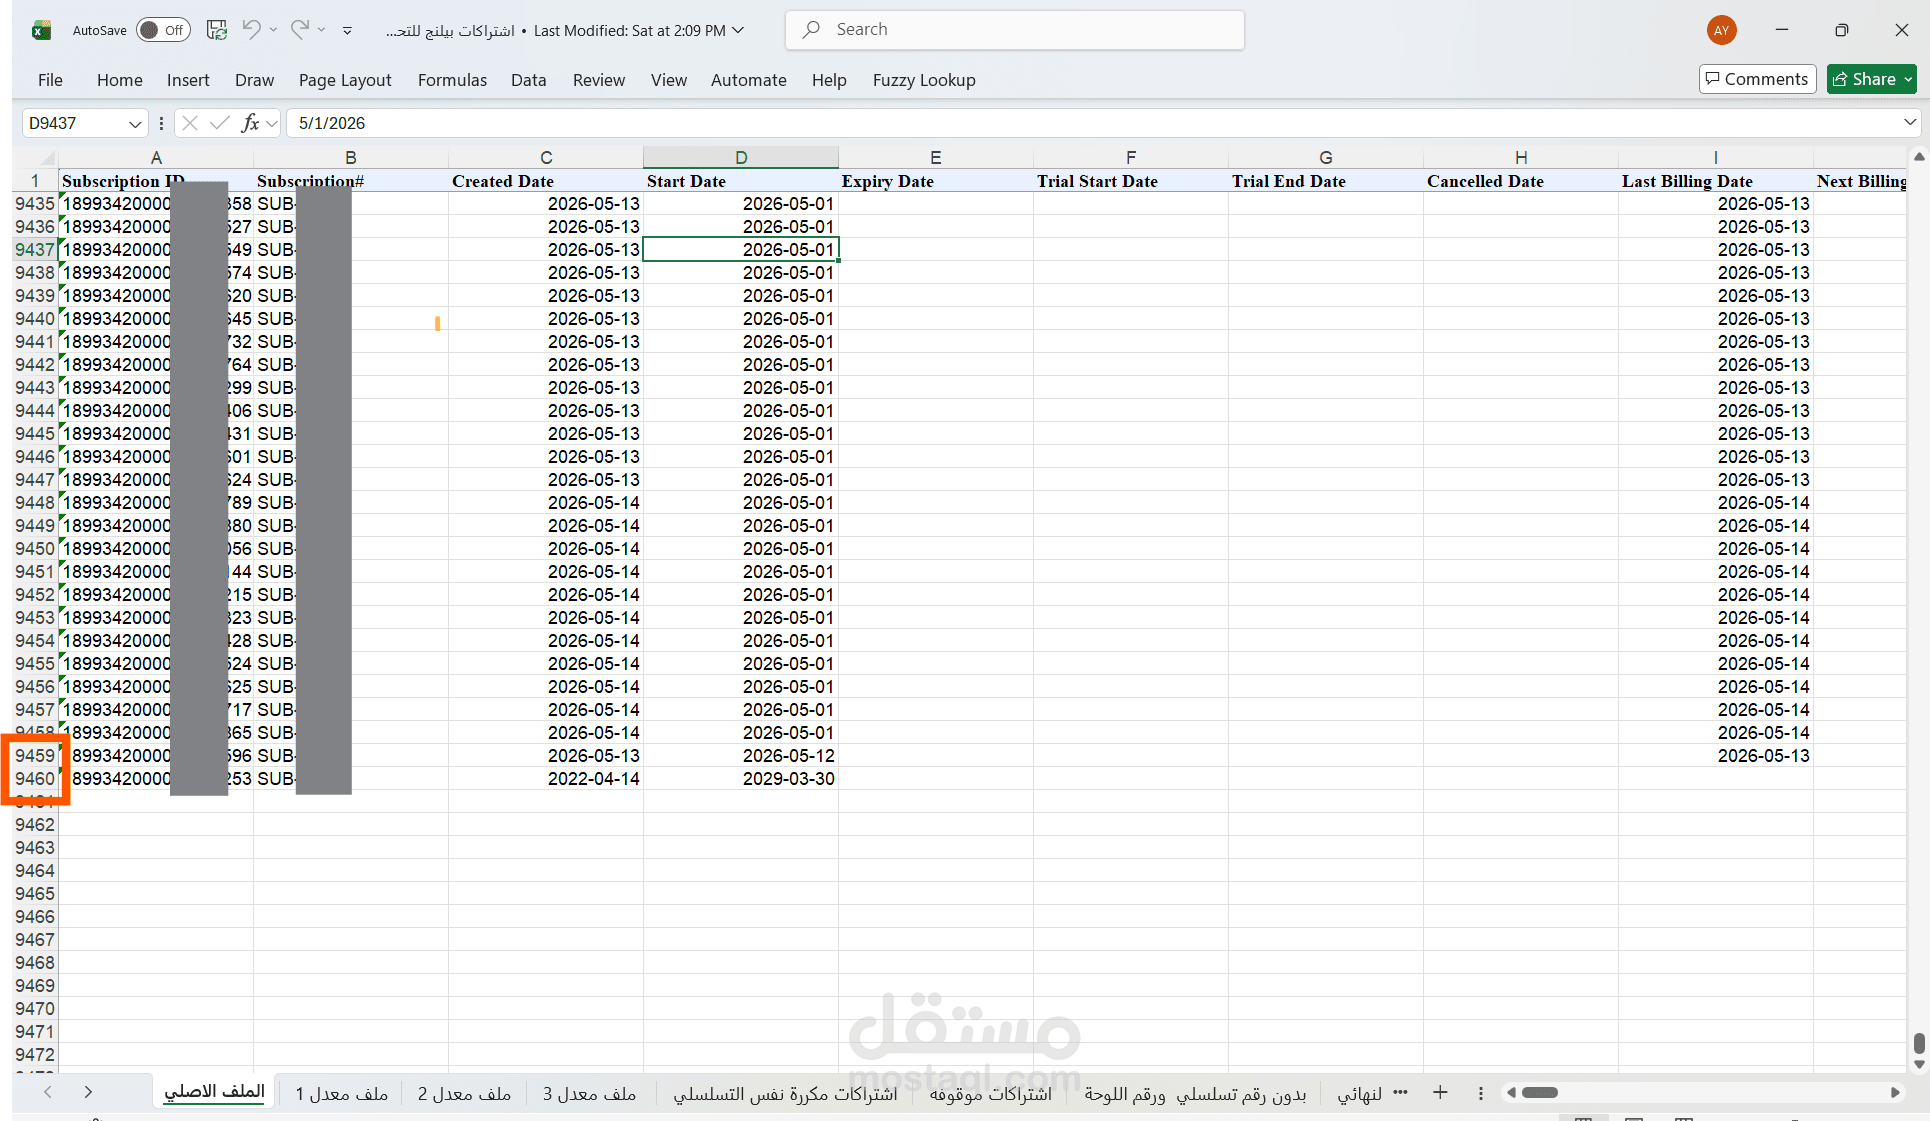1930x1121 pixels.
Task: Click the vertical scrollbar down arrow
Action: (1918, 1065)
